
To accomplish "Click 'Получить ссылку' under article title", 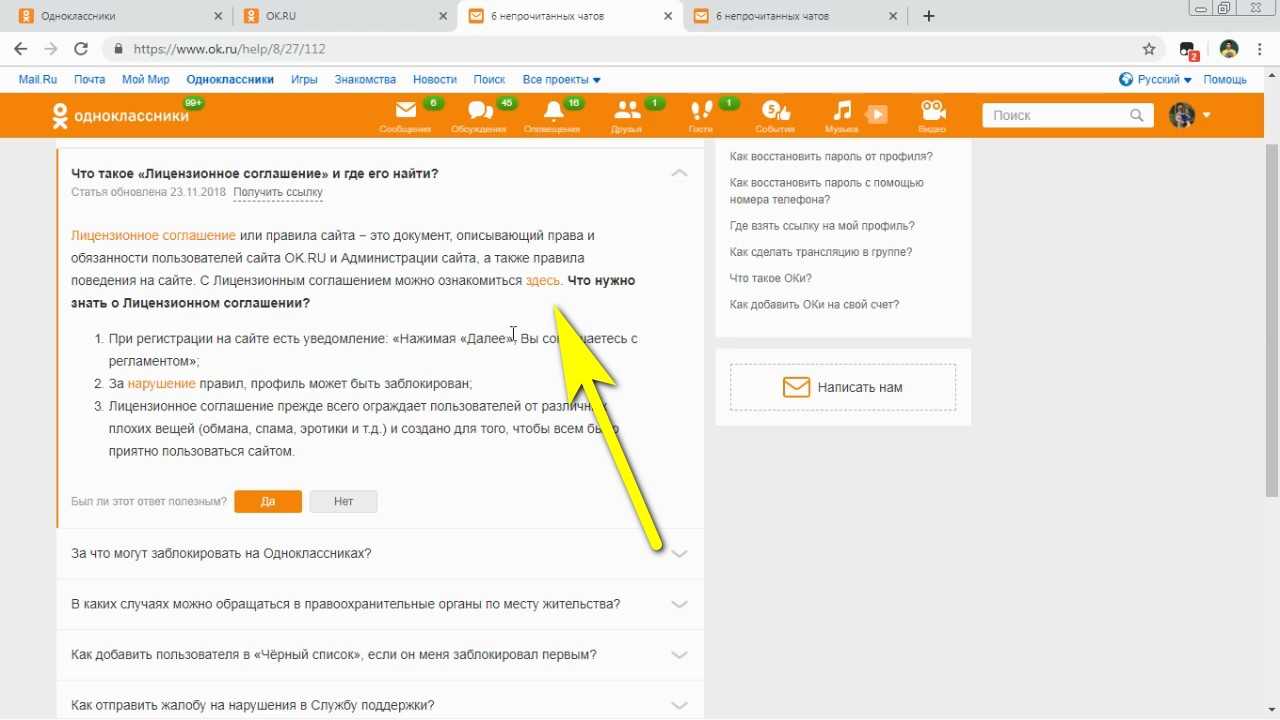I will (x=278, y=192).
